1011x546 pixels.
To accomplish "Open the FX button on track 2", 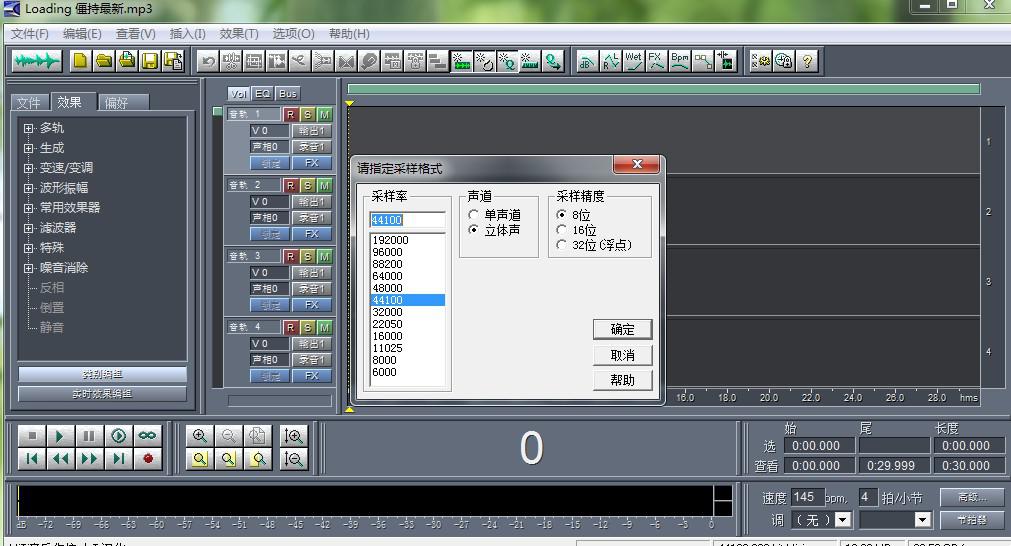I will (x=311, y=233).
